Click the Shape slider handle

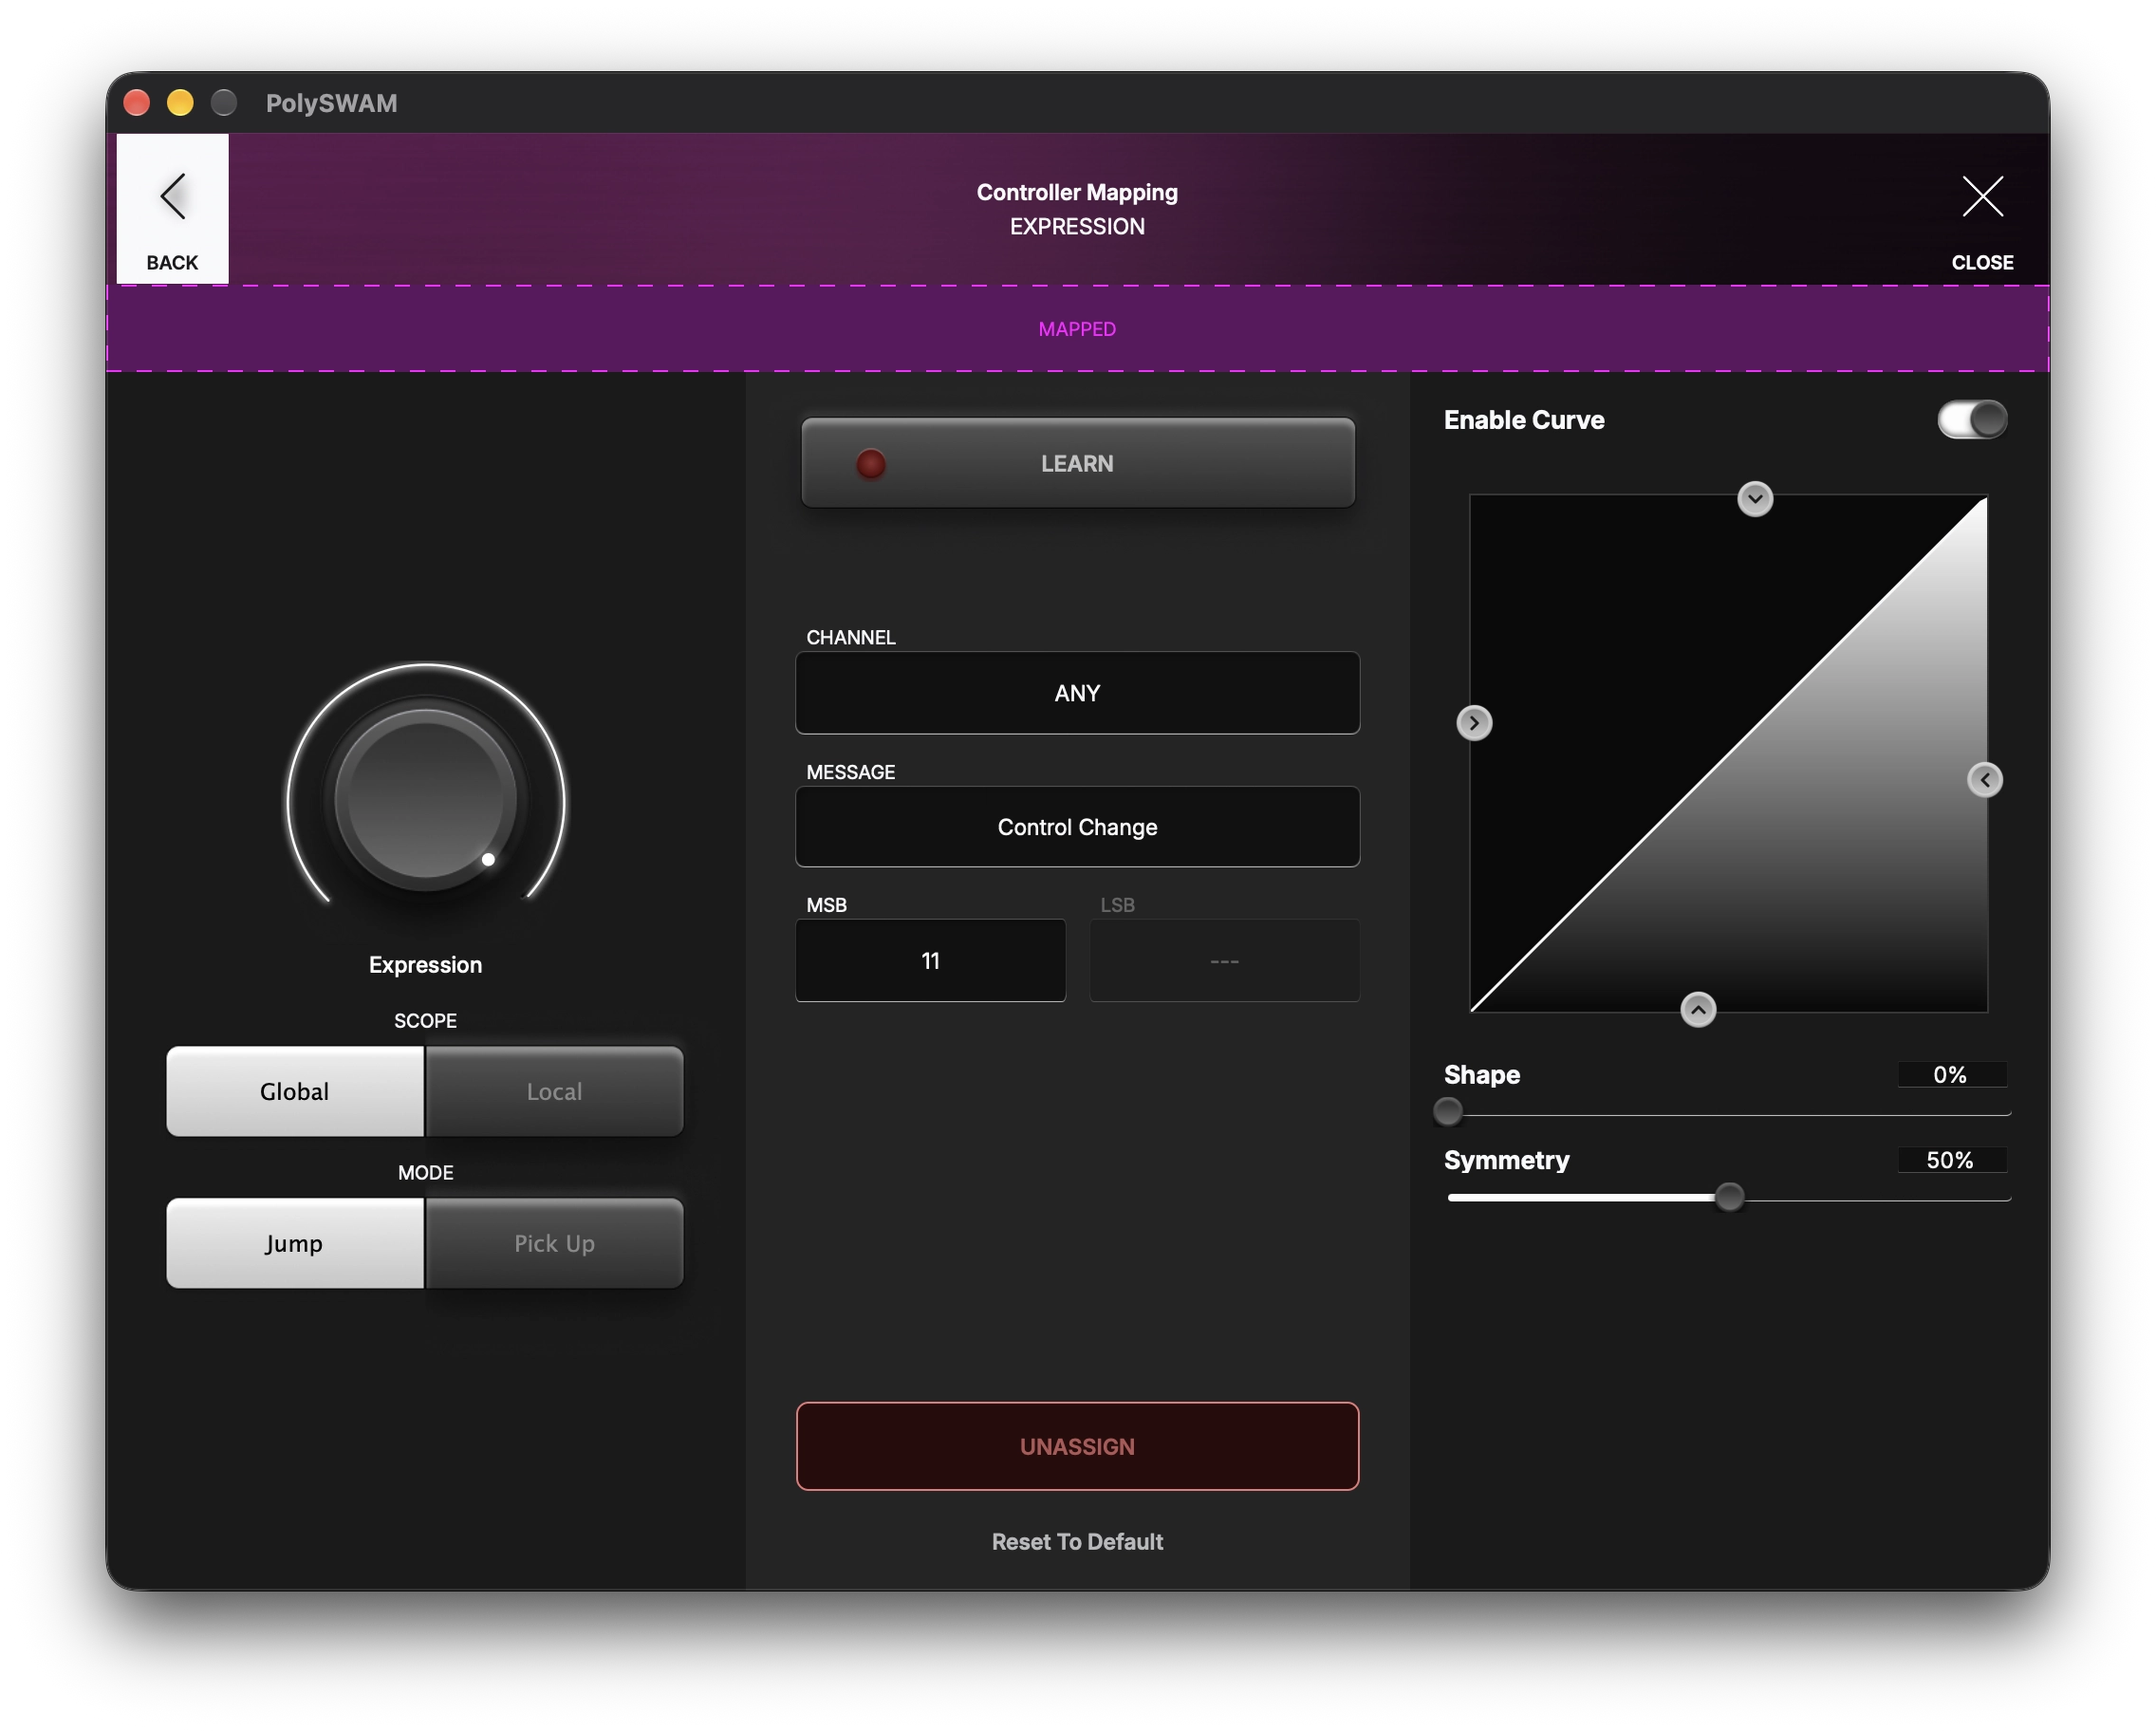[x=1447, y=1111]
